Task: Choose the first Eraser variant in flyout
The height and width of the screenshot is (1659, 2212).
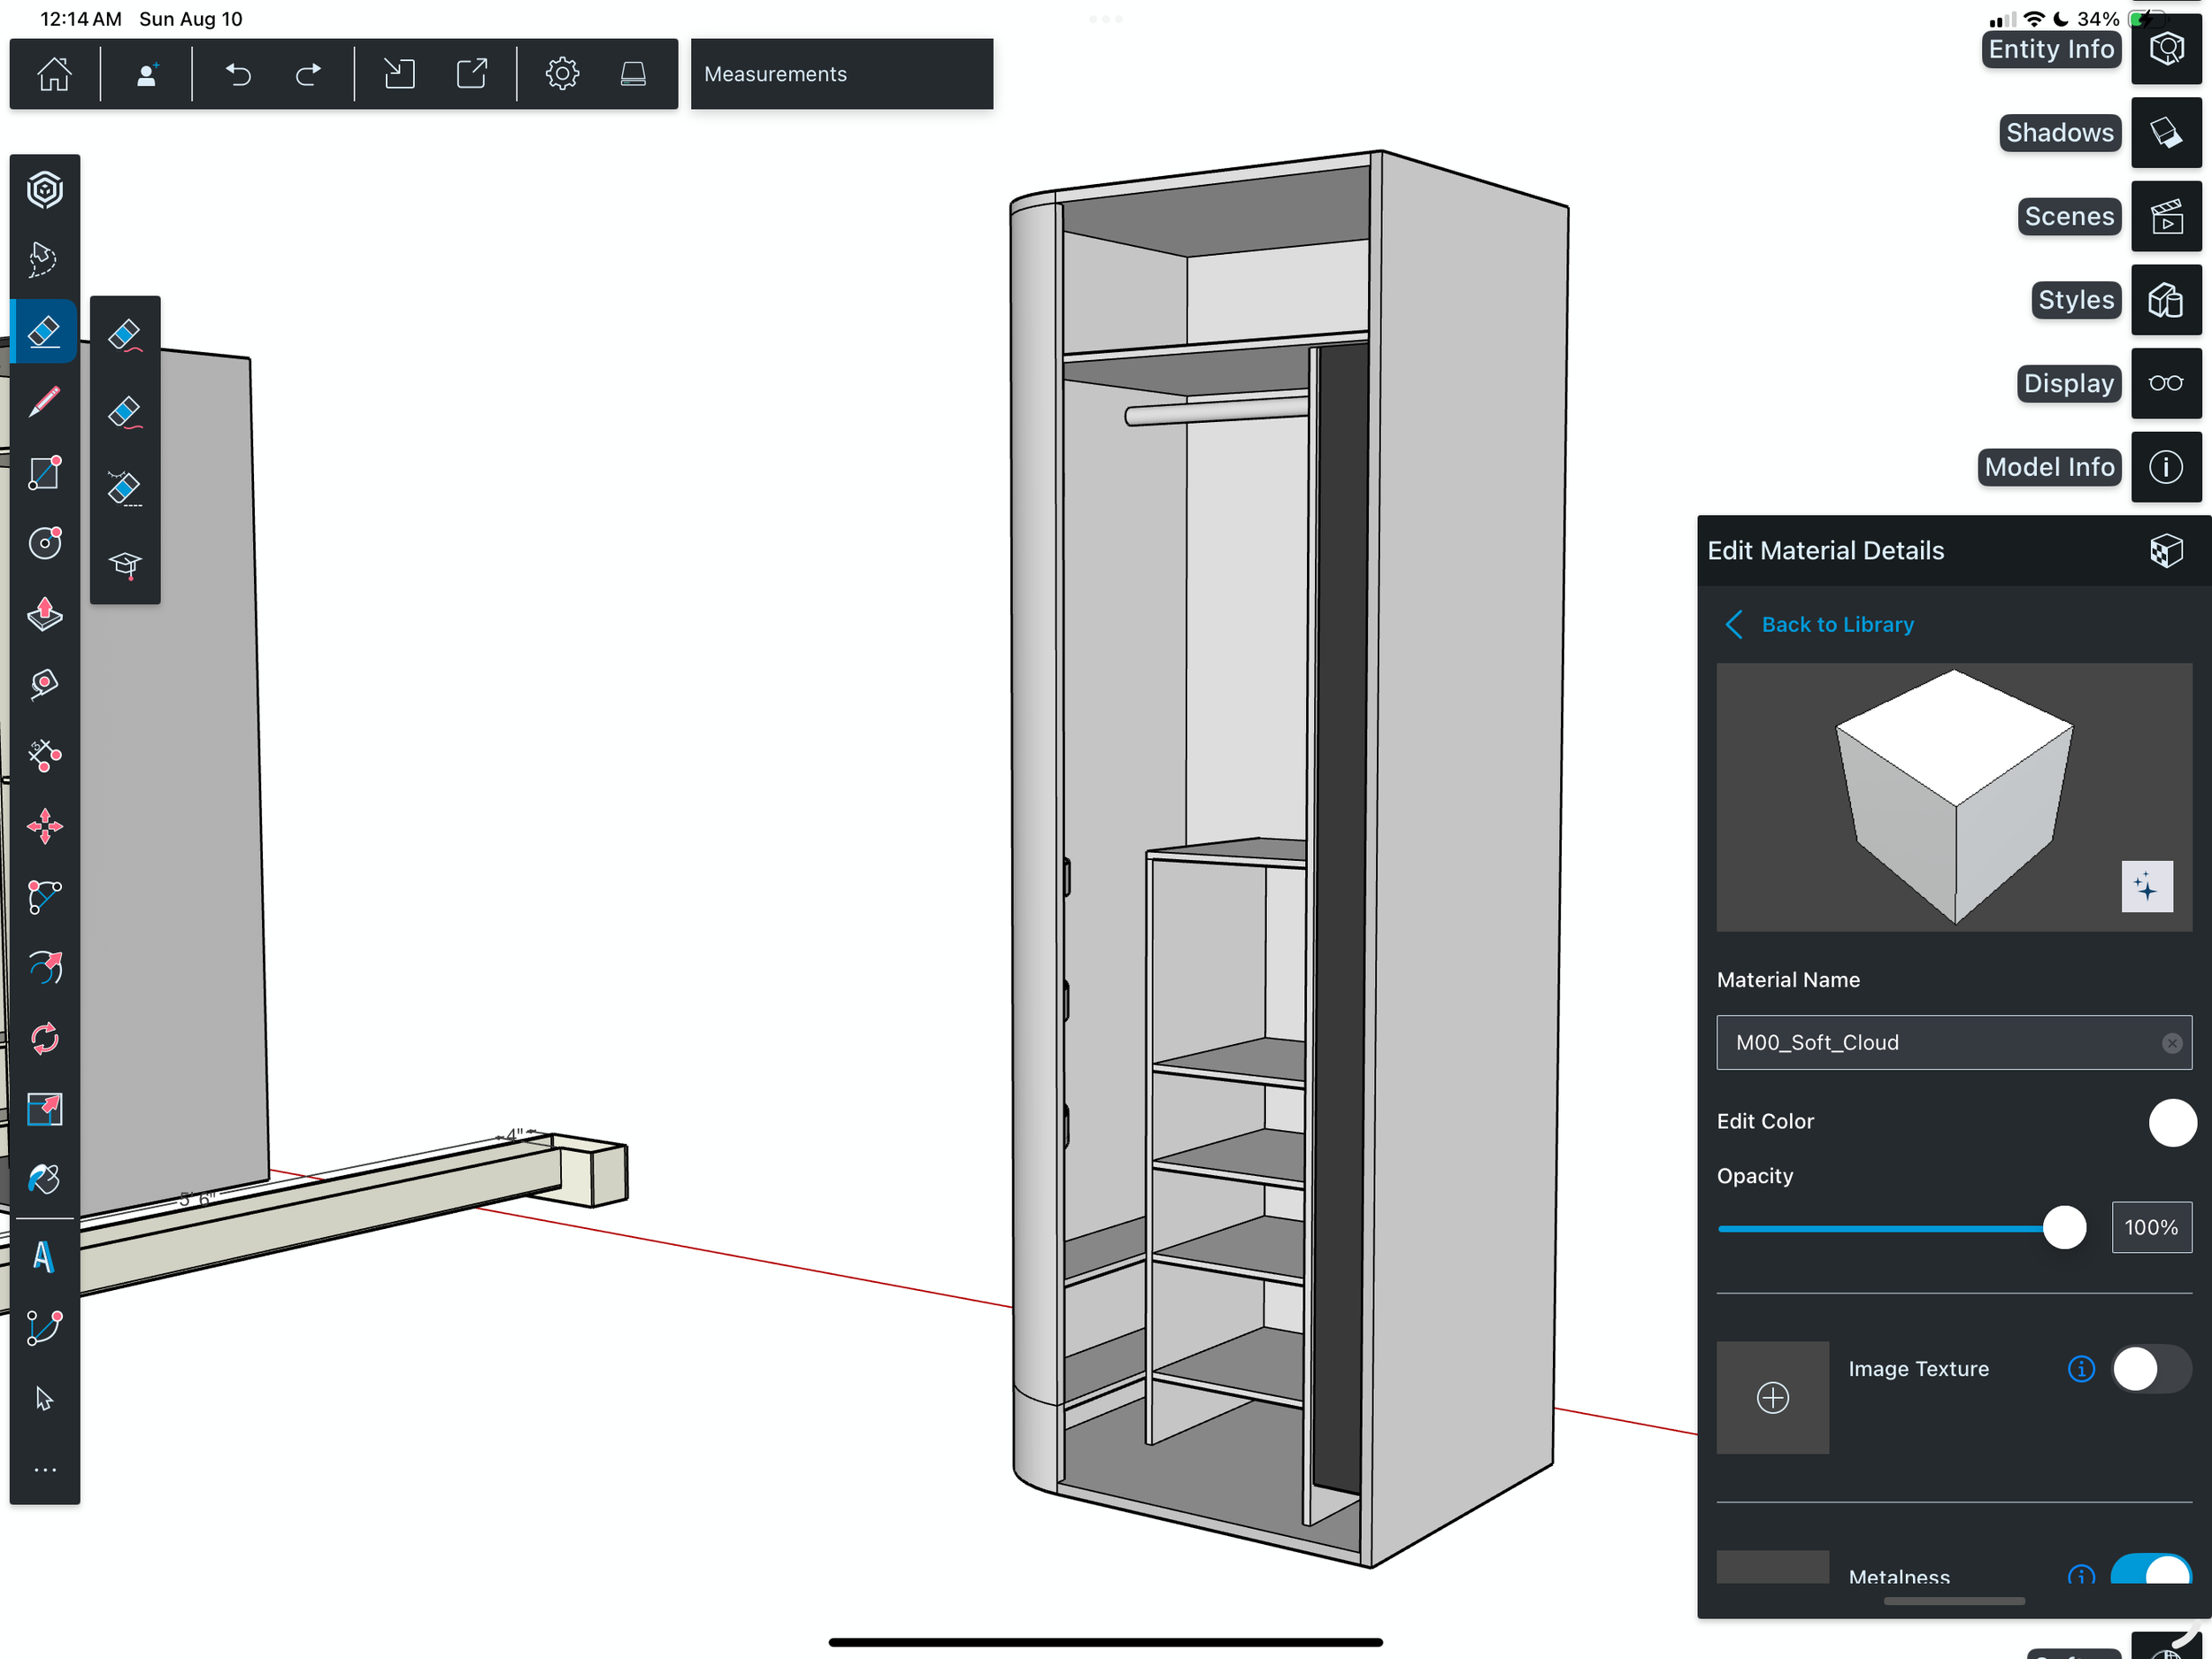Action: pos(125,335)
